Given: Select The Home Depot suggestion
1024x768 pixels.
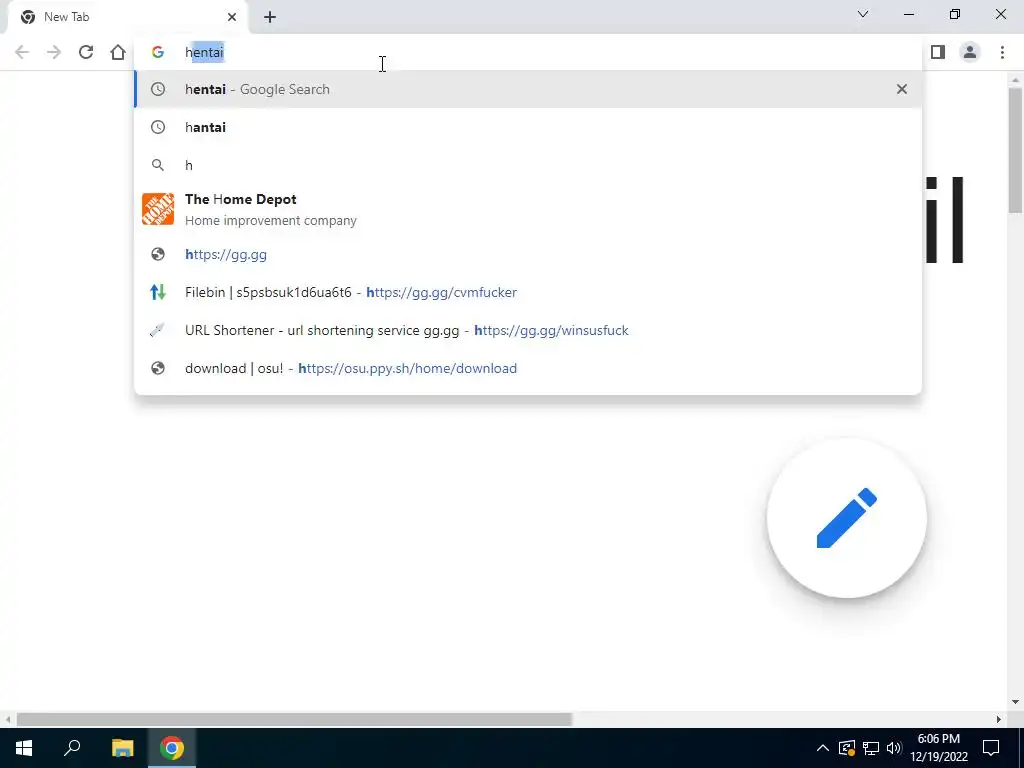Looking at the screenshot, I should pos(528,210).
